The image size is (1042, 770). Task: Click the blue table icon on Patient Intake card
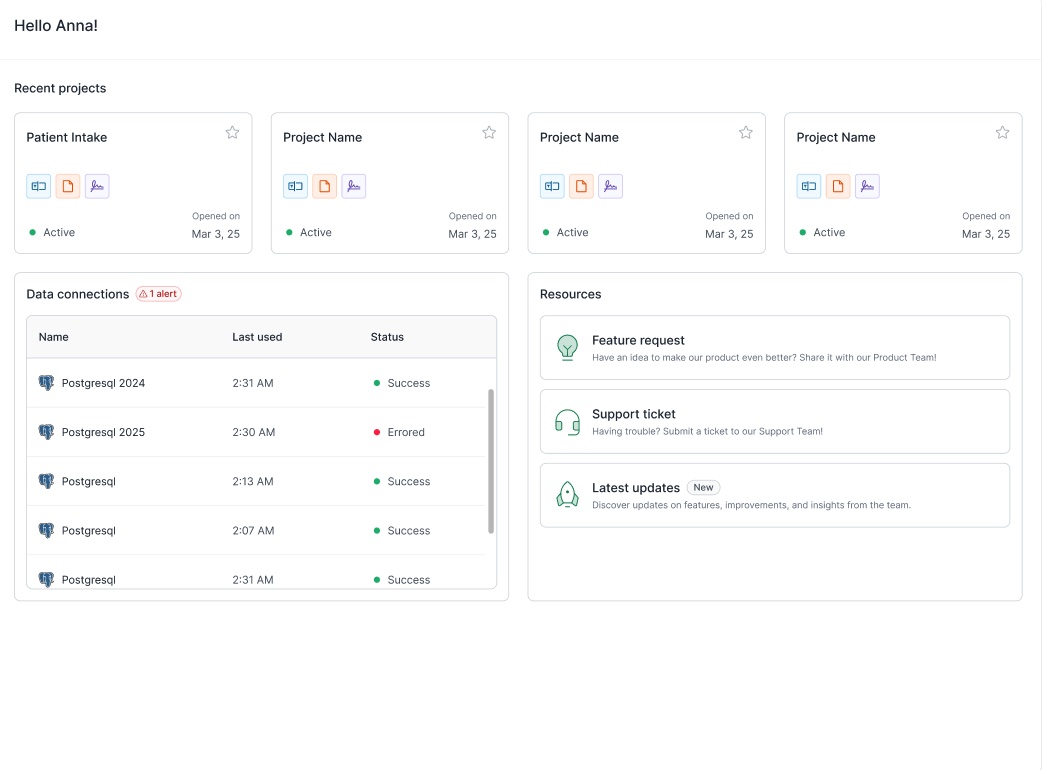click(38, 185)
